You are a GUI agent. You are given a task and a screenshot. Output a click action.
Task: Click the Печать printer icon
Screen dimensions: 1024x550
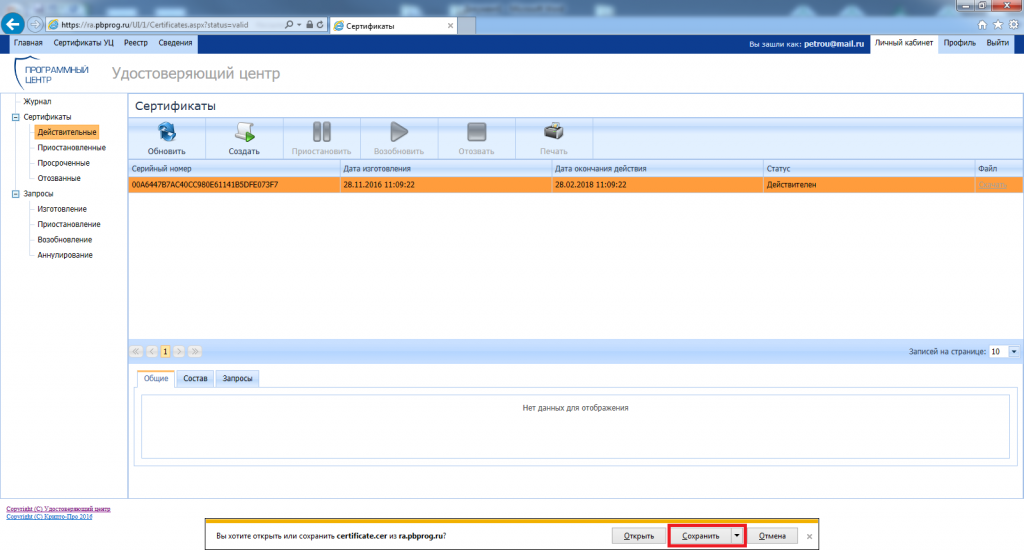pos(554,133)
